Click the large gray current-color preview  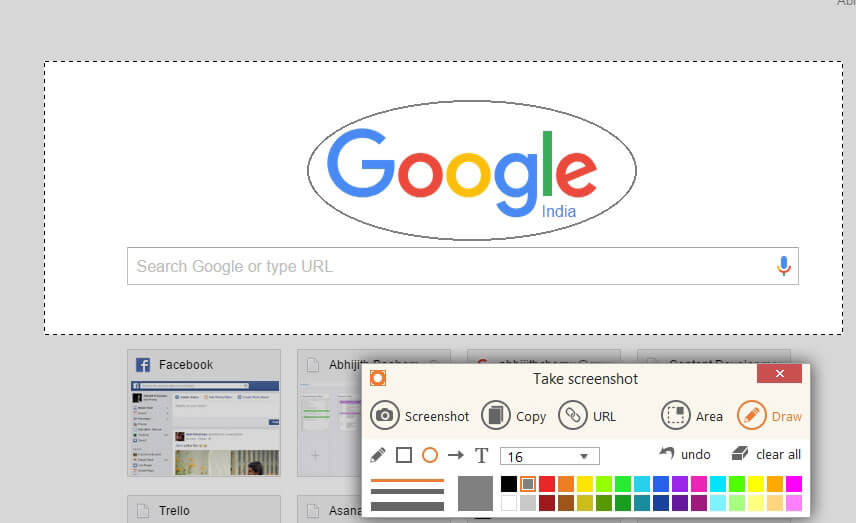(x=475, y=494)
